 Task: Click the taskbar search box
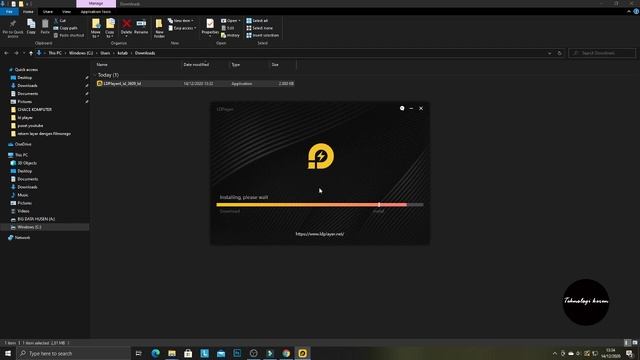[73, 353]
